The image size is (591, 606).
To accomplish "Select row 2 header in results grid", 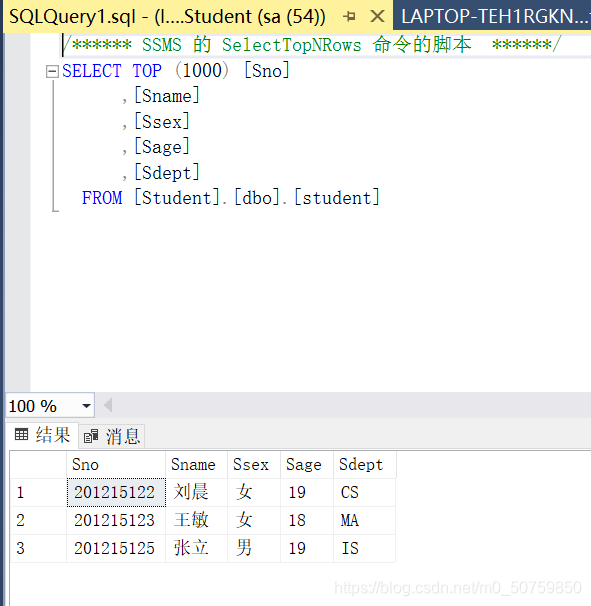I will [38, 520].
